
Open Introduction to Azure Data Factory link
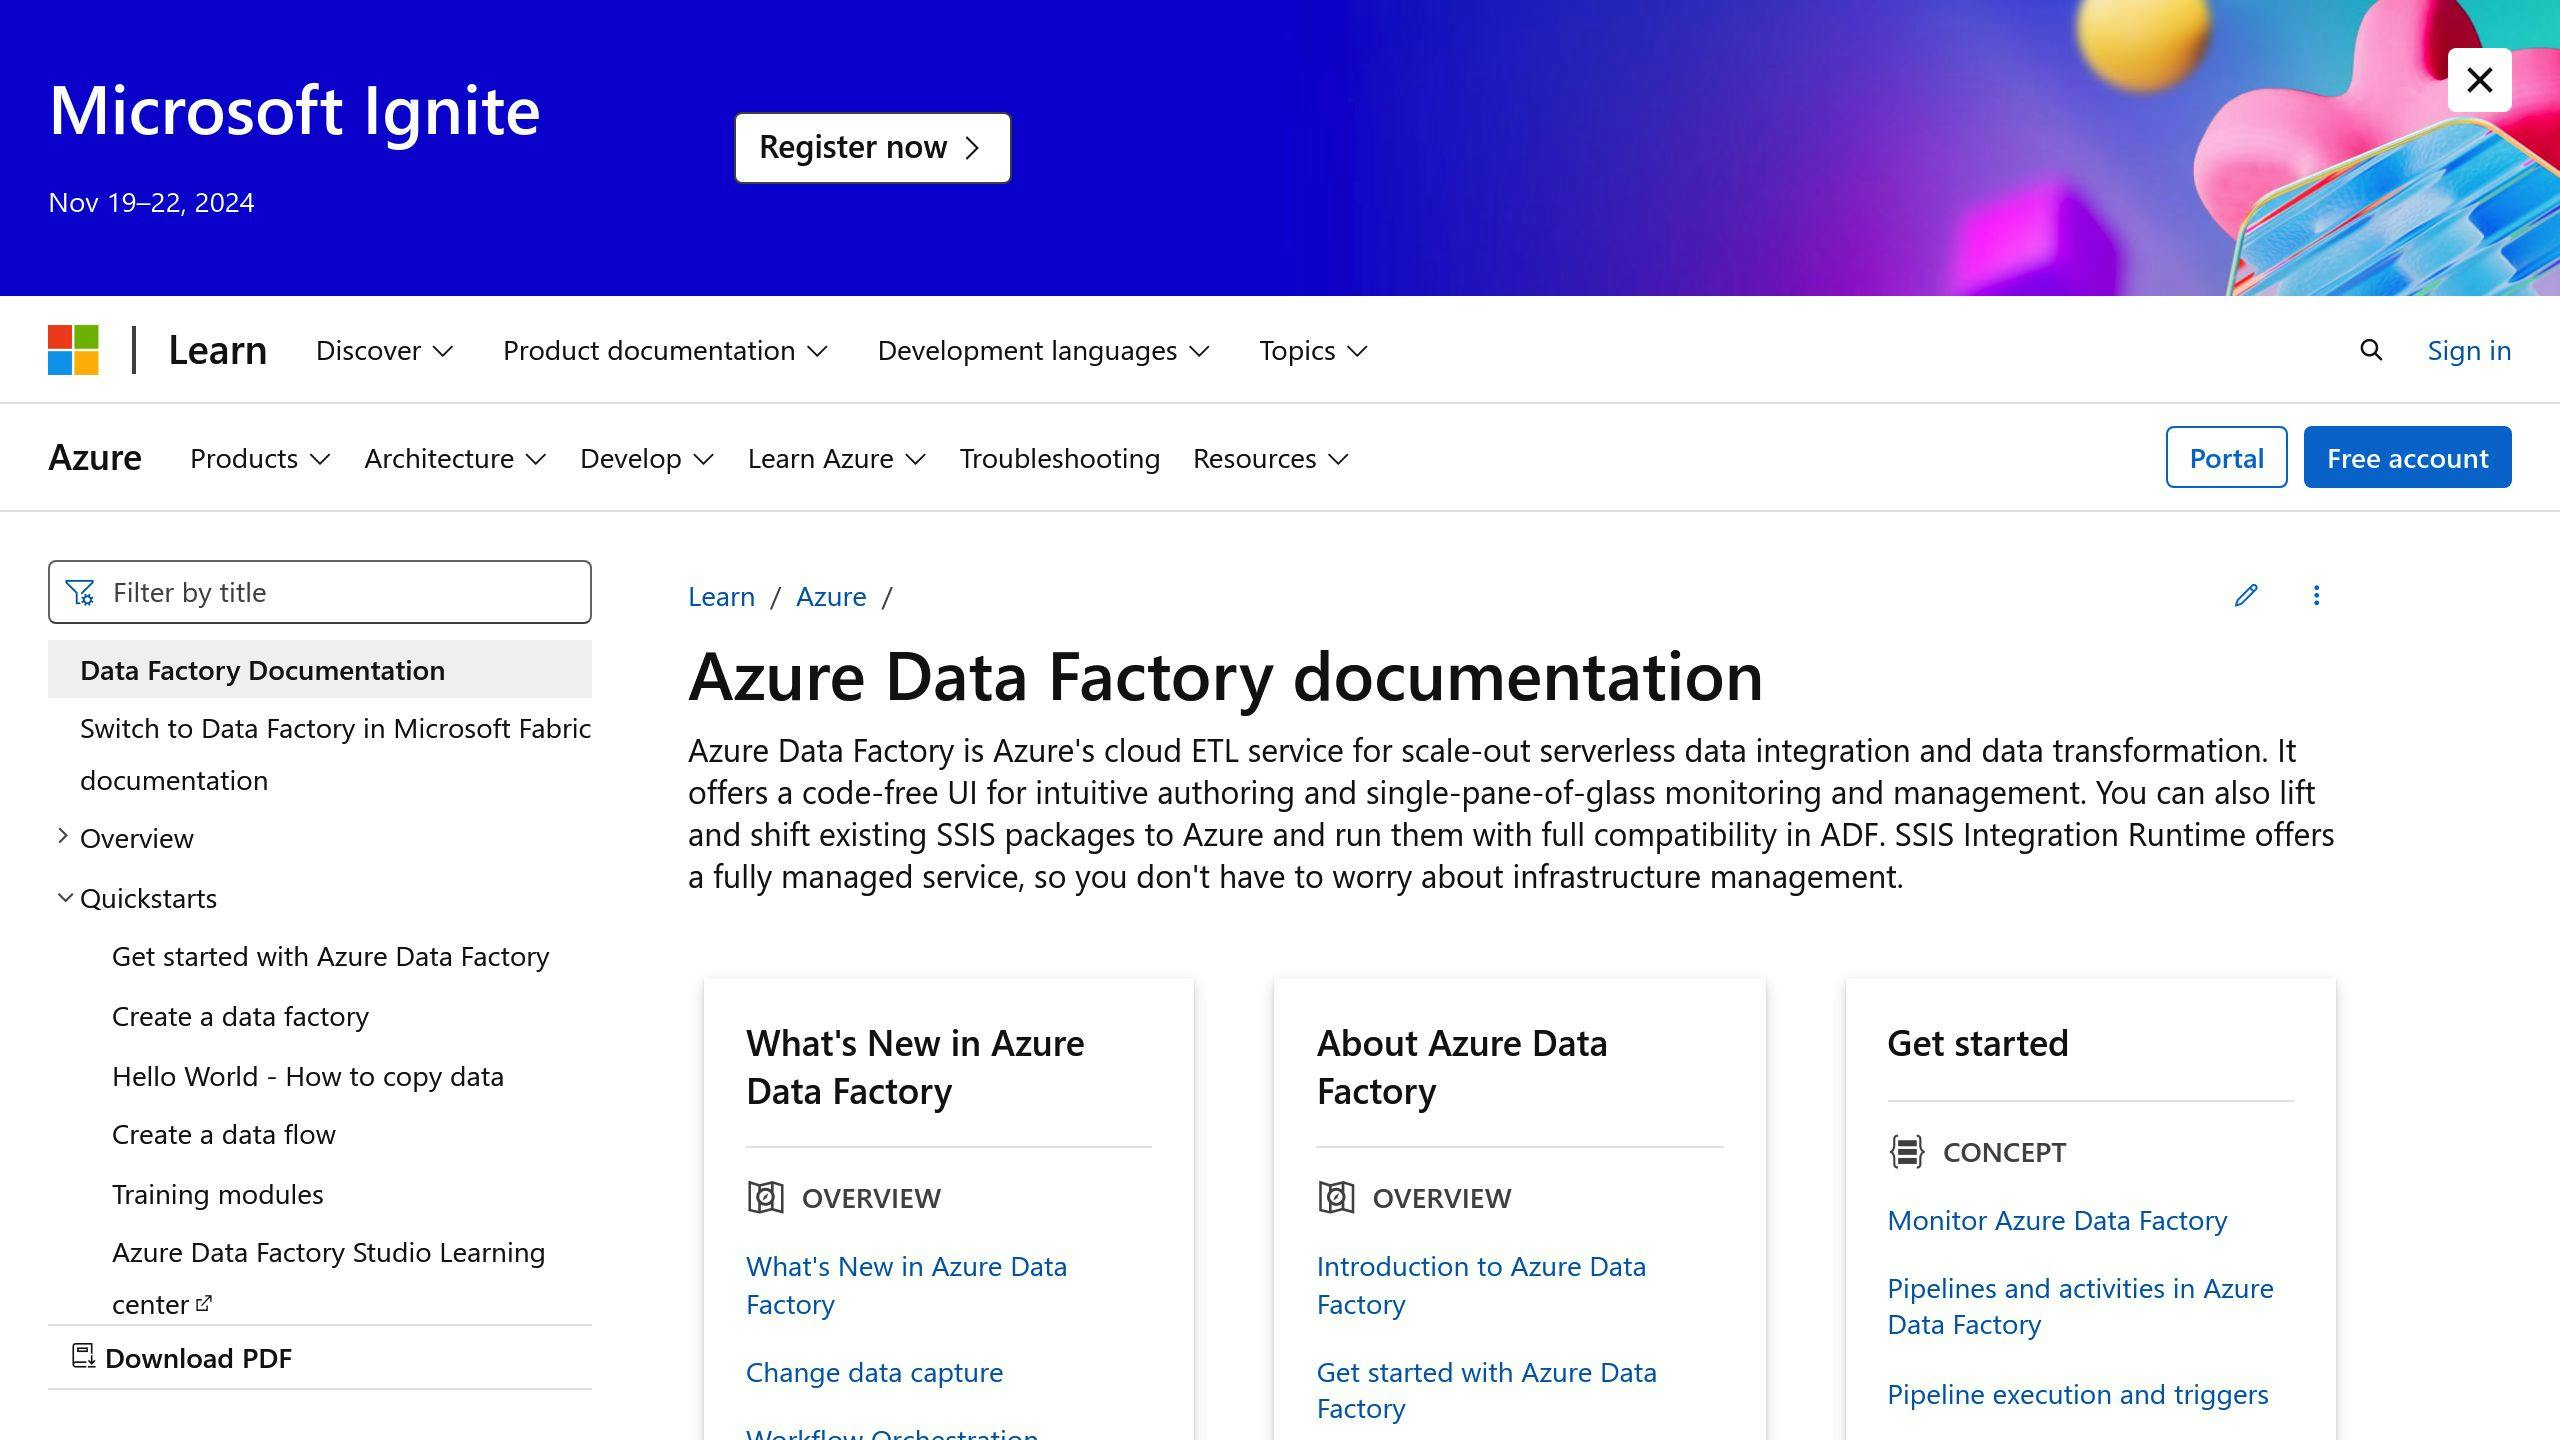[1481, 1285]
